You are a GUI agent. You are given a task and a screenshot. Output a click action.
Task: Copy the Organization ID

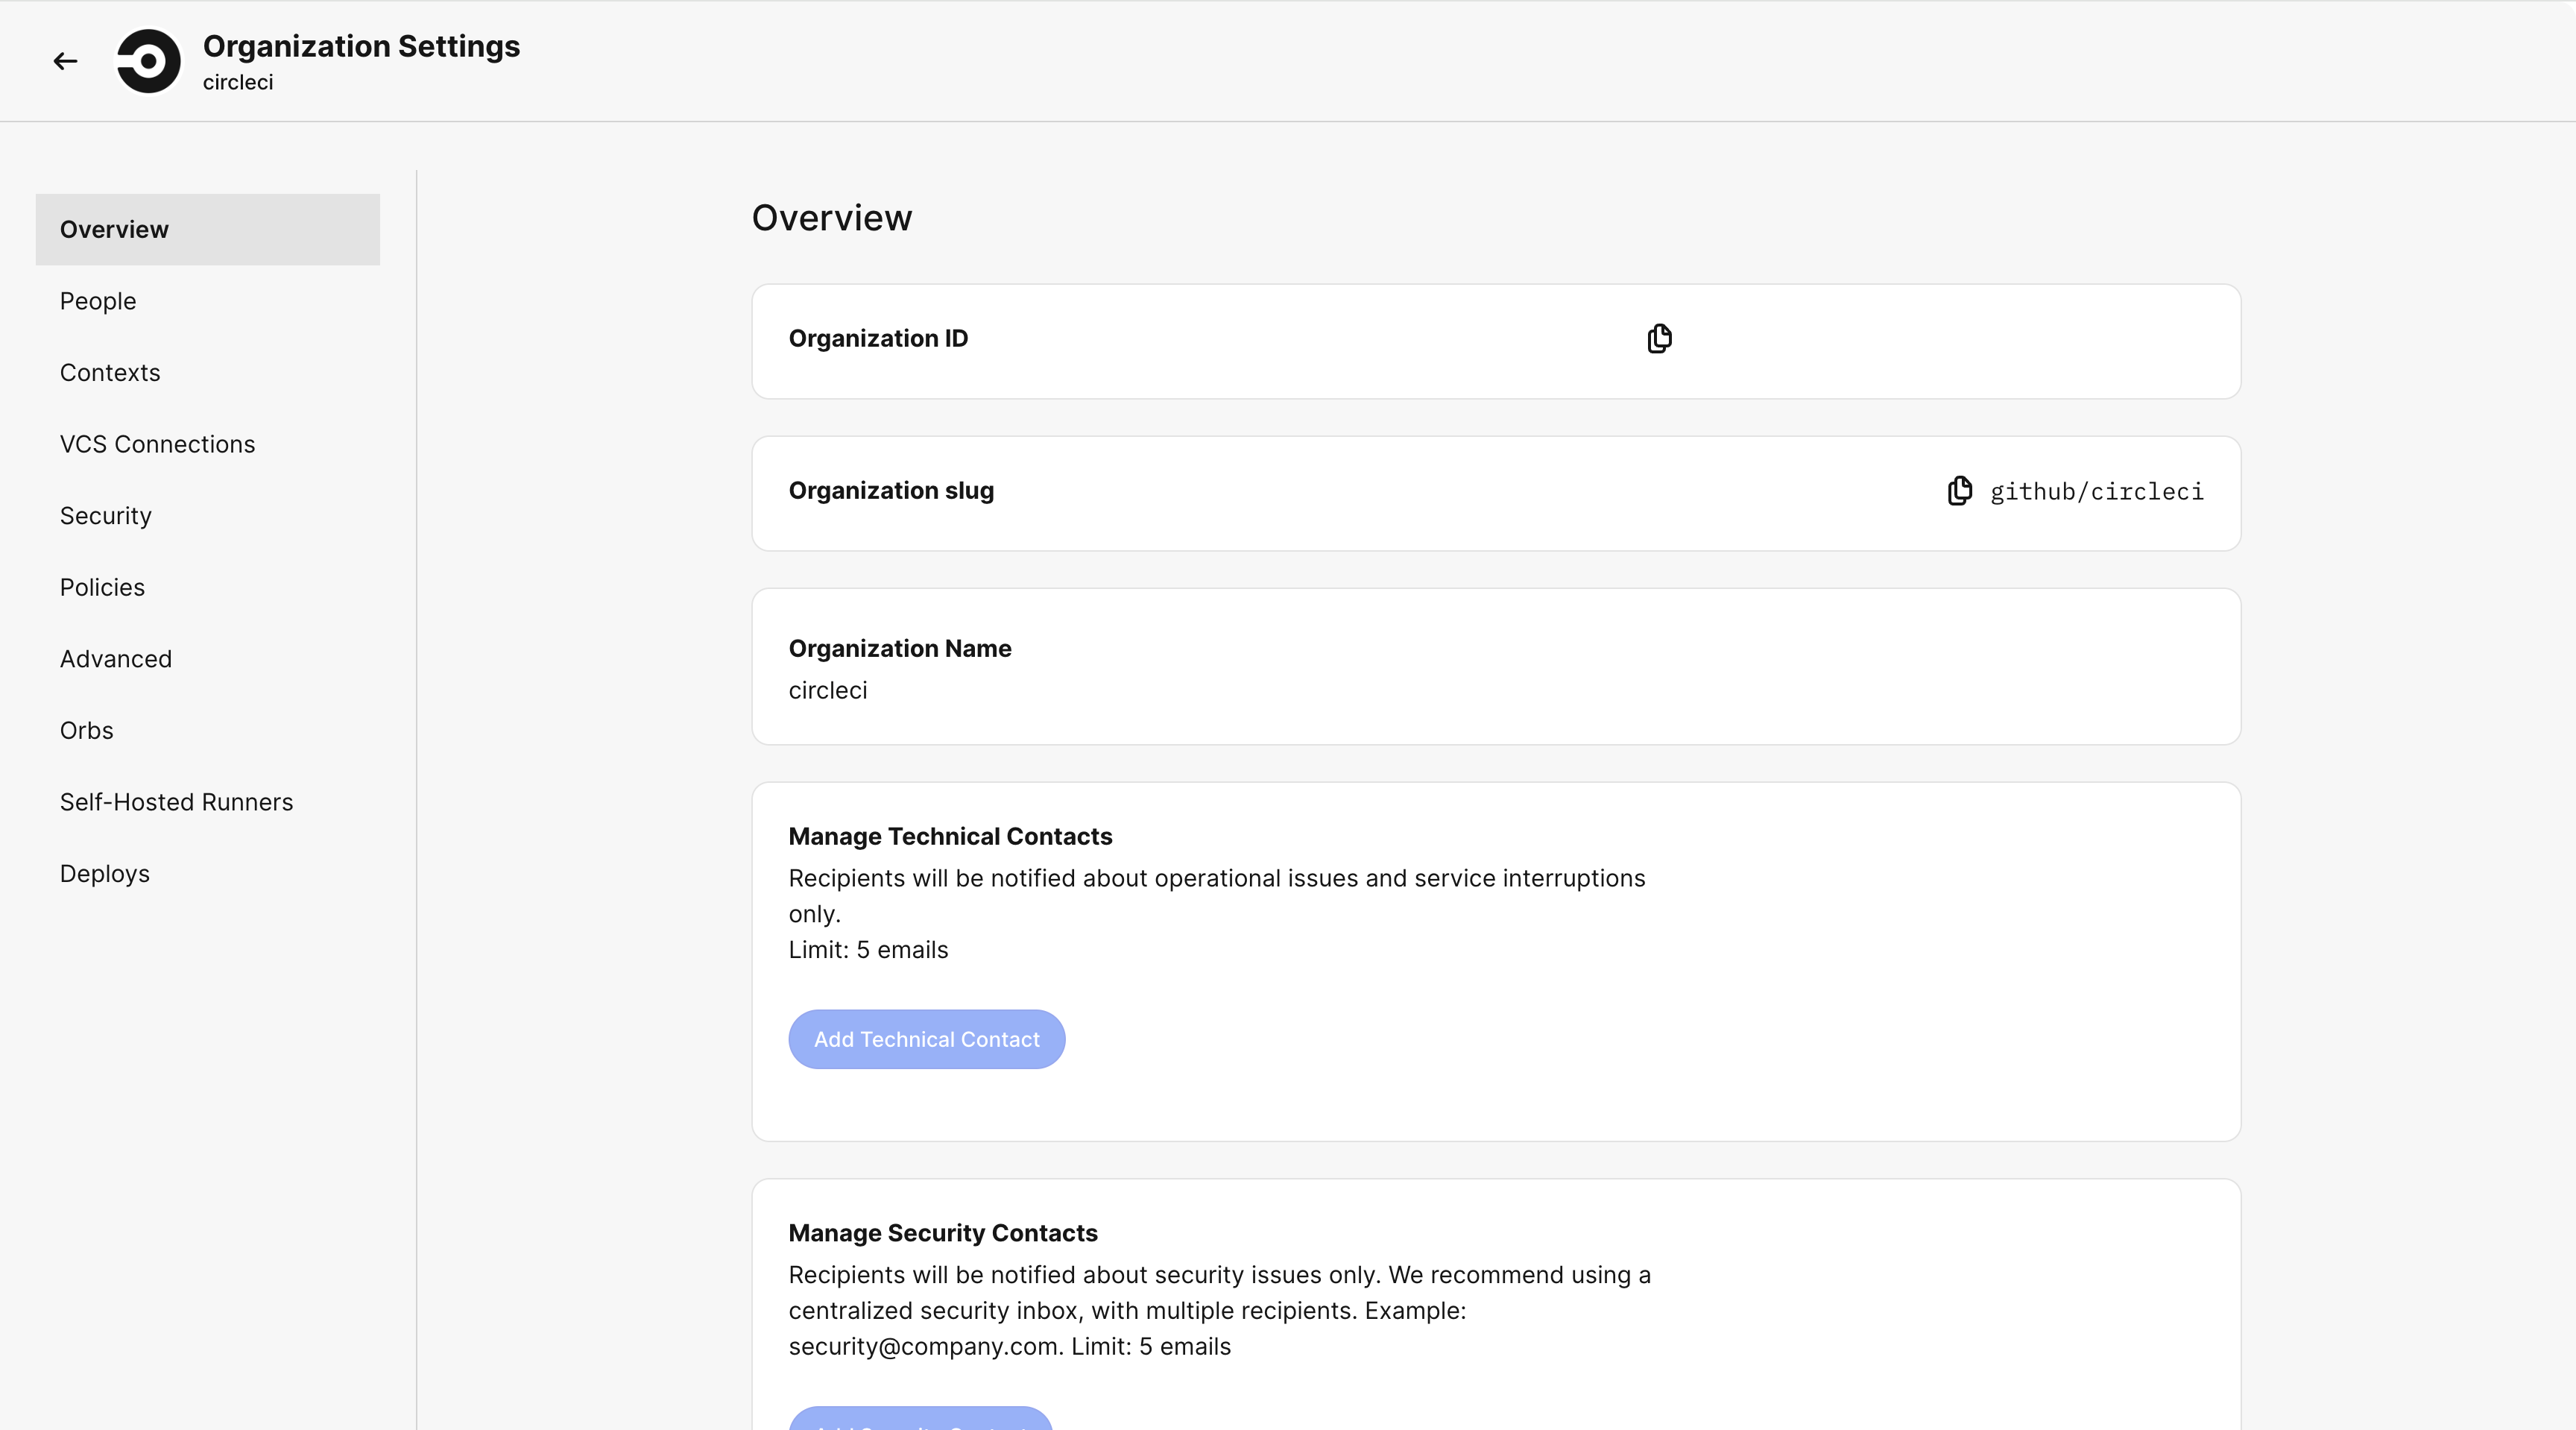(x=1659, y=339)
